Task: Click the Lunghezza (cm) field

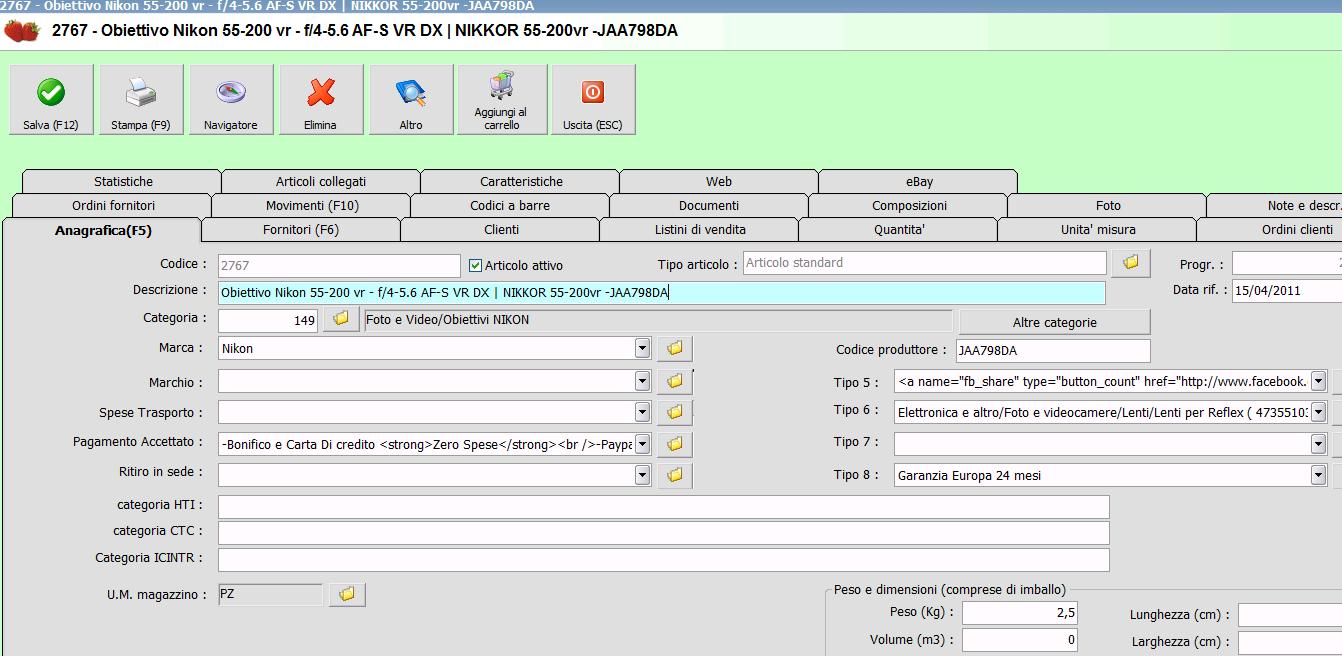Action: pos(1290,616)
